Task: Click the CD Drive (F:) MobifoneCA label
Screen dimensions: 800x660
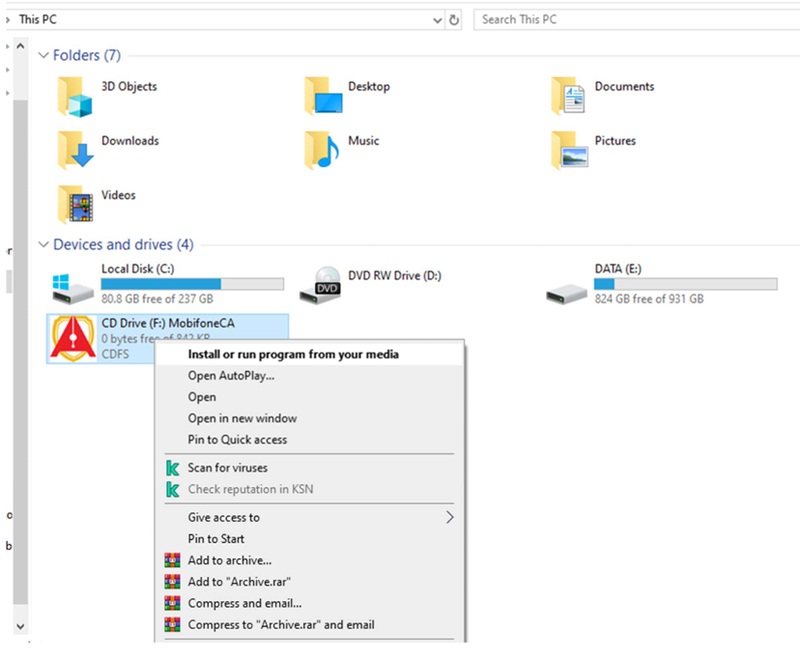Action: [x=168, y=323]
